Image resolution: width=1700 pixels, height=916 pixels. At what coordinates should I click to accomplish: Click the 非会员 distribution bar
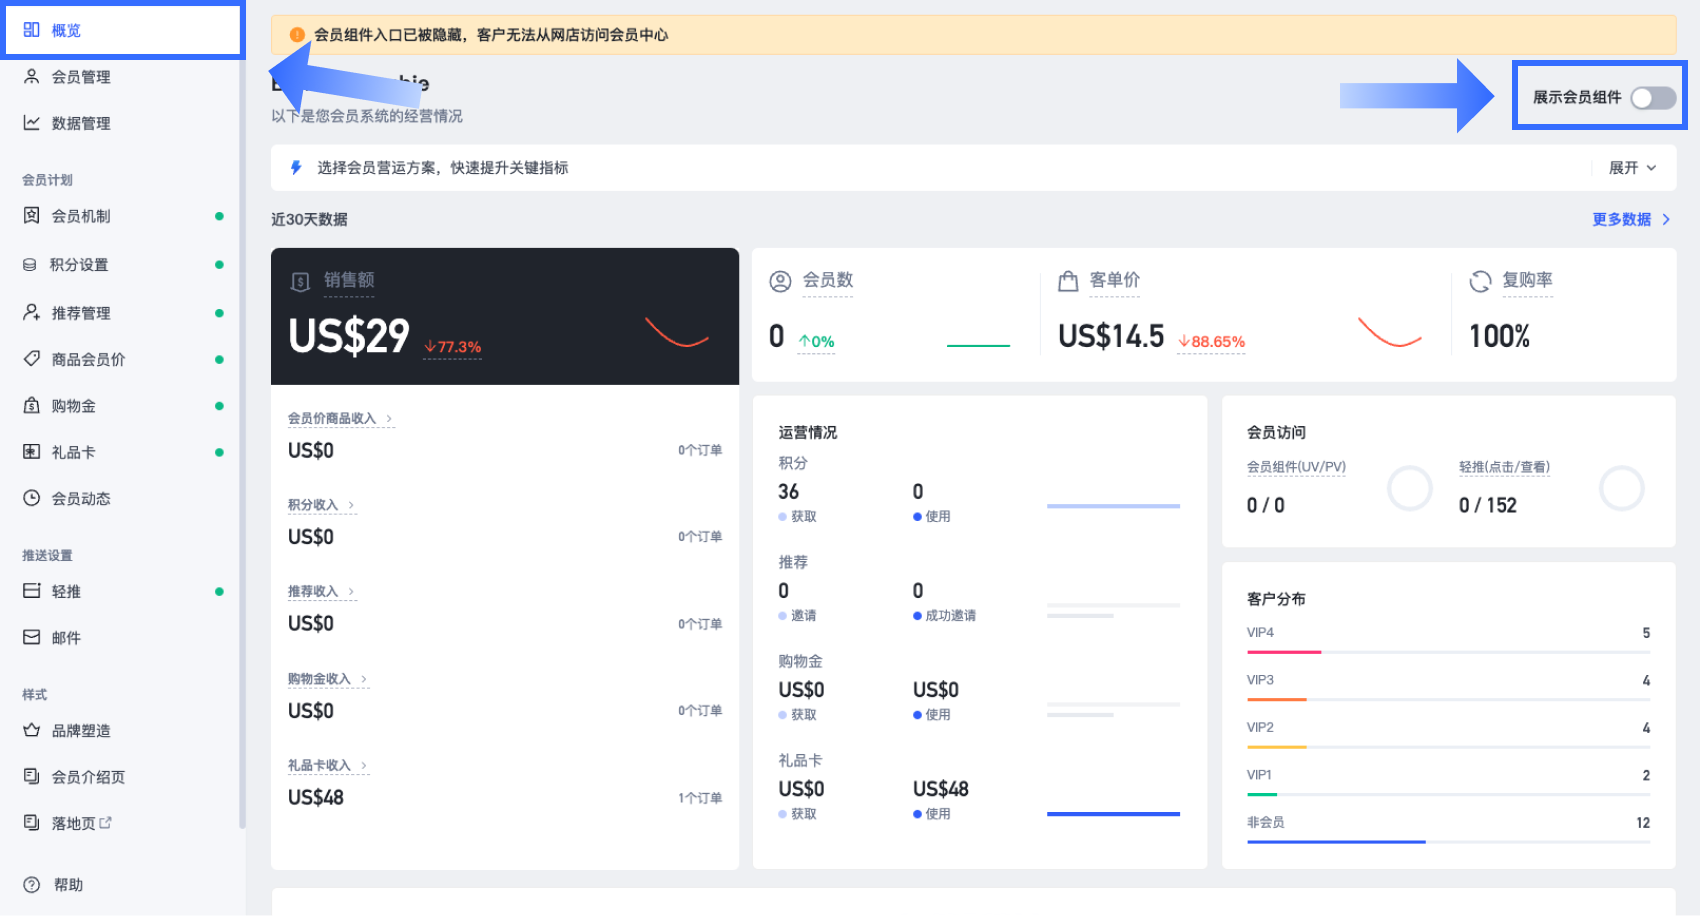pos(1448,842)
